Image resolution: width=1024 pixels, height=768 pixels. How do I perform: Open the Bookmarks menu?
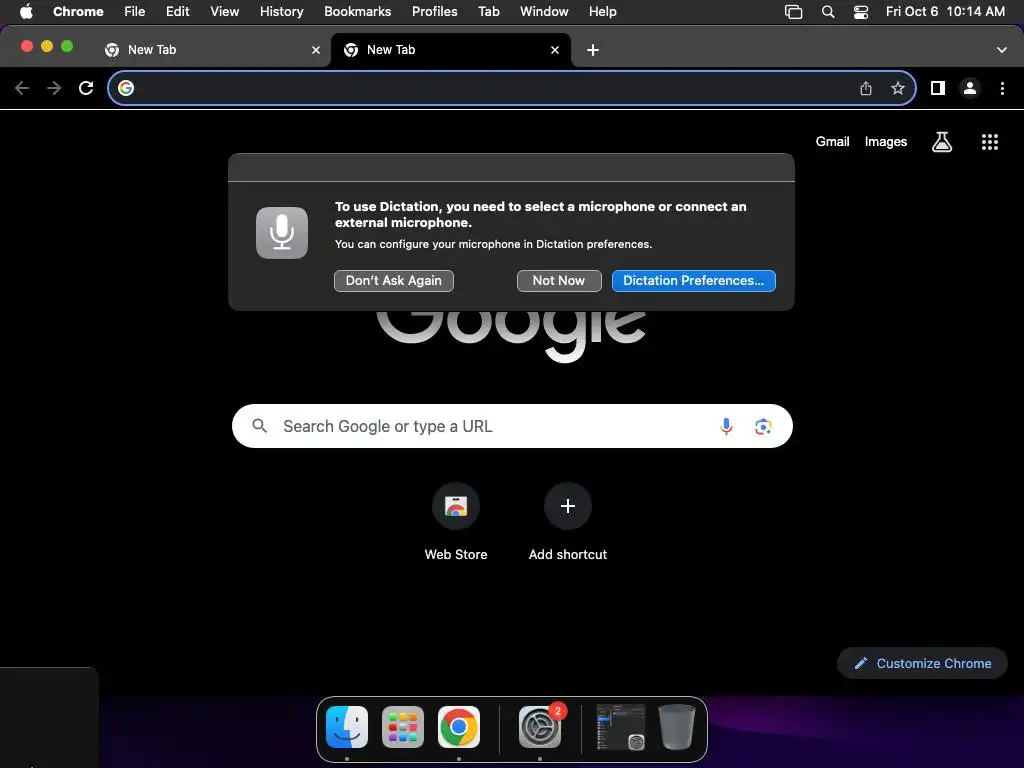coord(358,12)
